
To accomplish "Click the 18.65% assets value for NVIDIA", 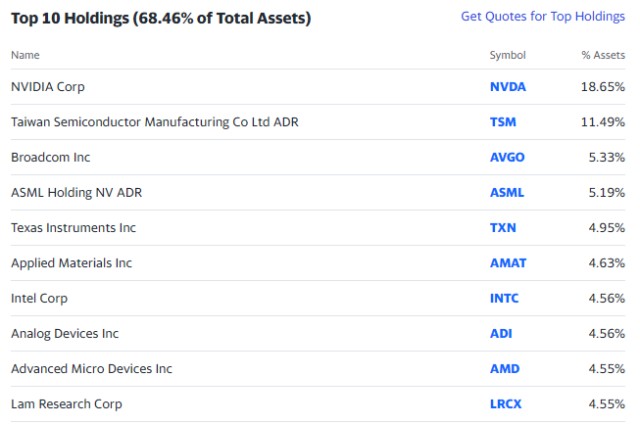I will coord(606,87).
